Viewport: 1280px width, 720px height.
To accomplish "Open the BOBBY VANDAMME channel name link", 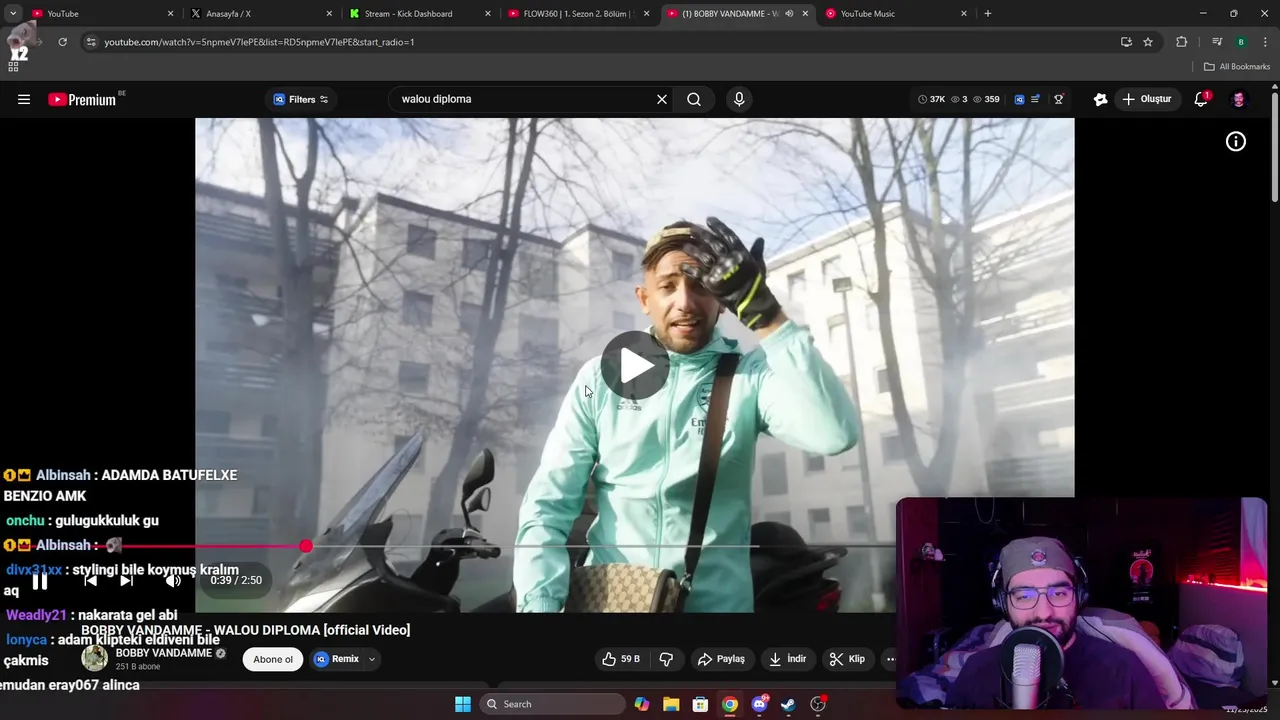I will [163, 653].
